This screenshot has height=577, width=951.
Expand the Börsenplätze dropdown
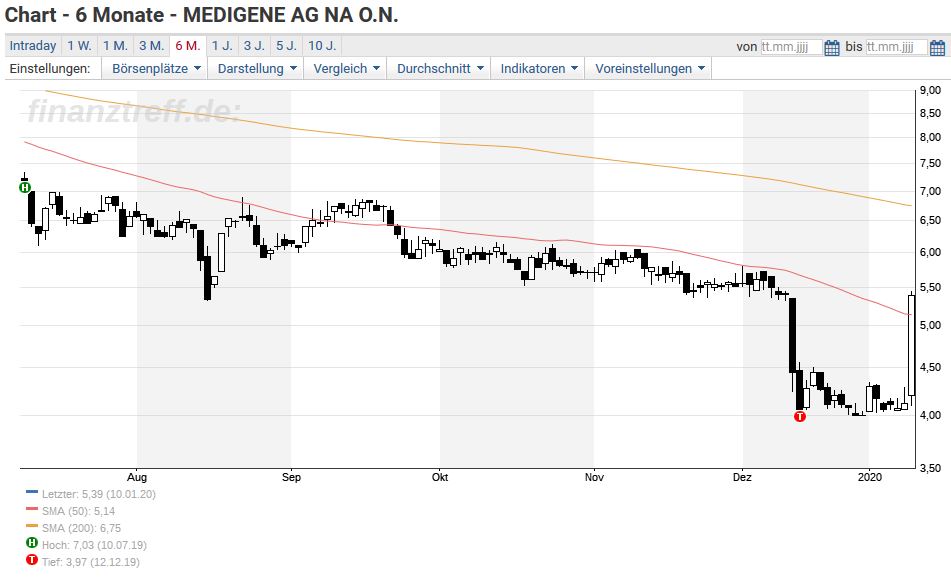coord(155,69)
